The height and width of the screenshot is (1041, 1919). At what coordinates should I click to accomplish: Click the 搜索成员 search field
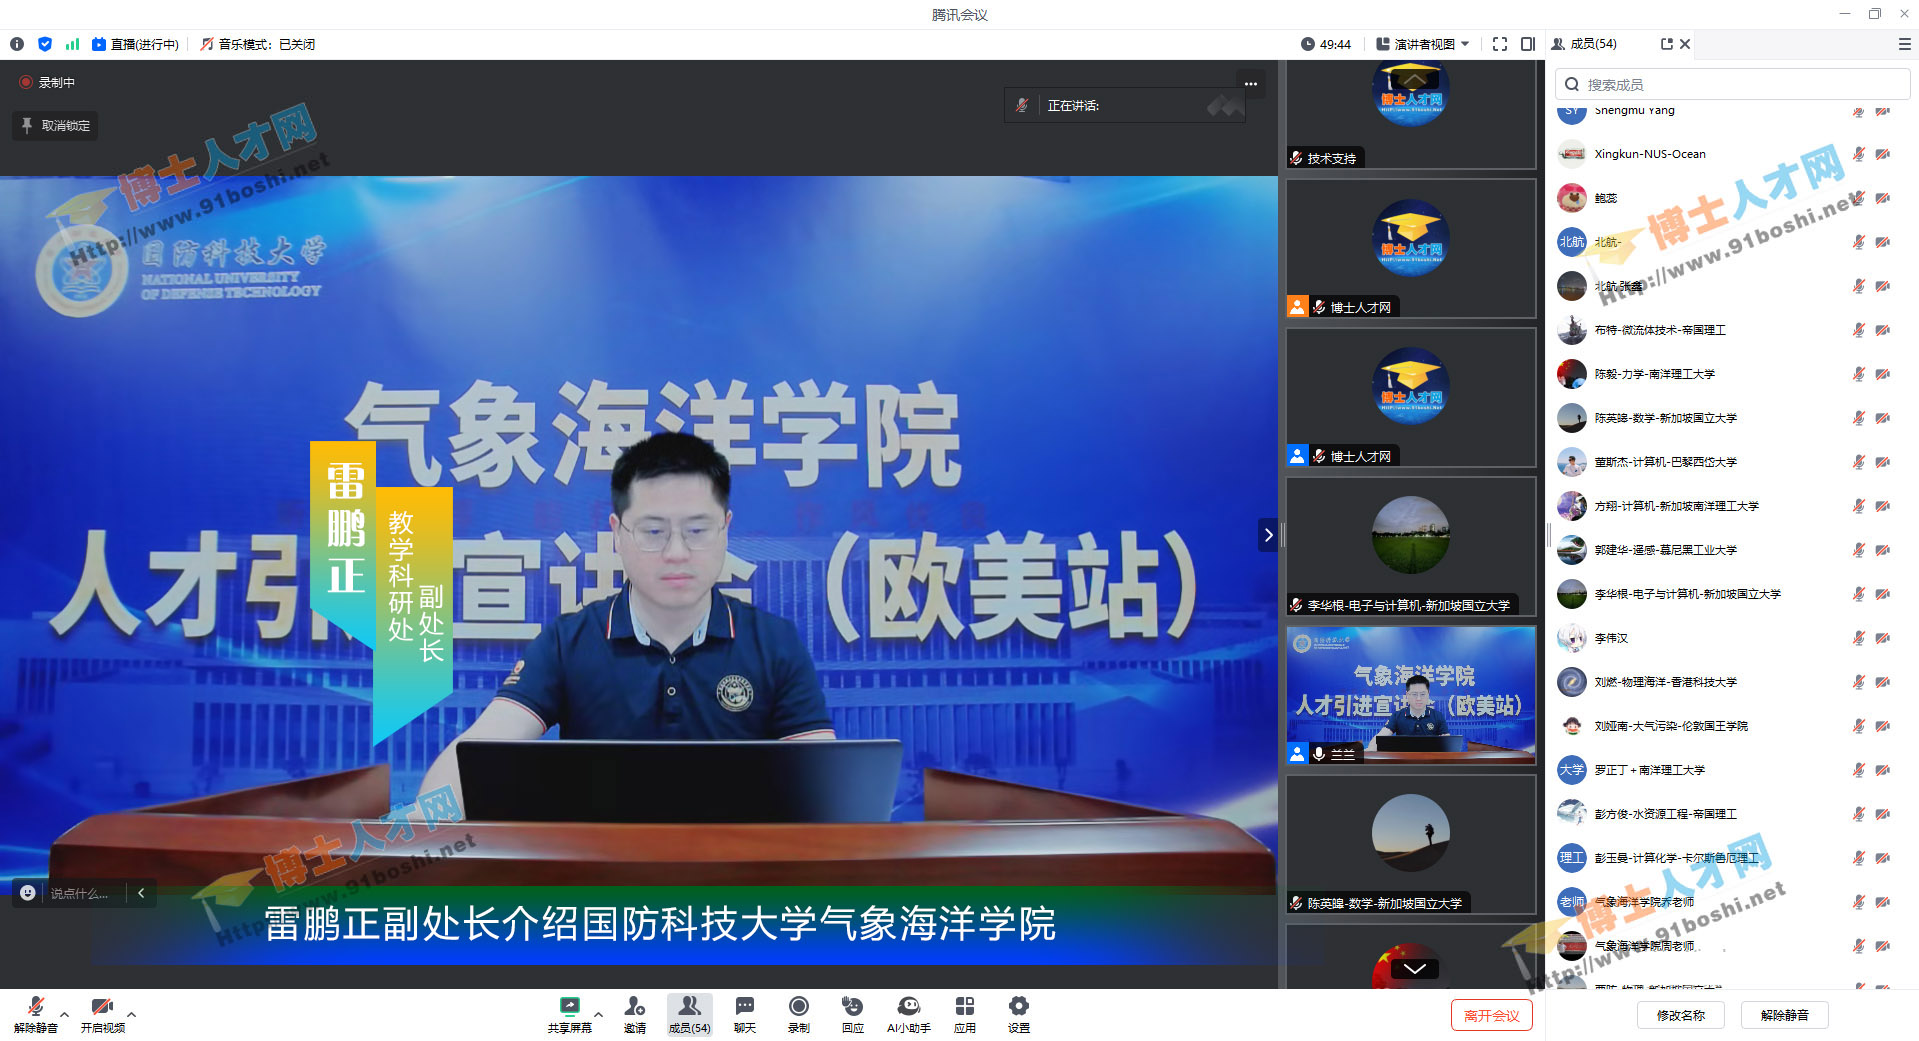point(1733,84)
